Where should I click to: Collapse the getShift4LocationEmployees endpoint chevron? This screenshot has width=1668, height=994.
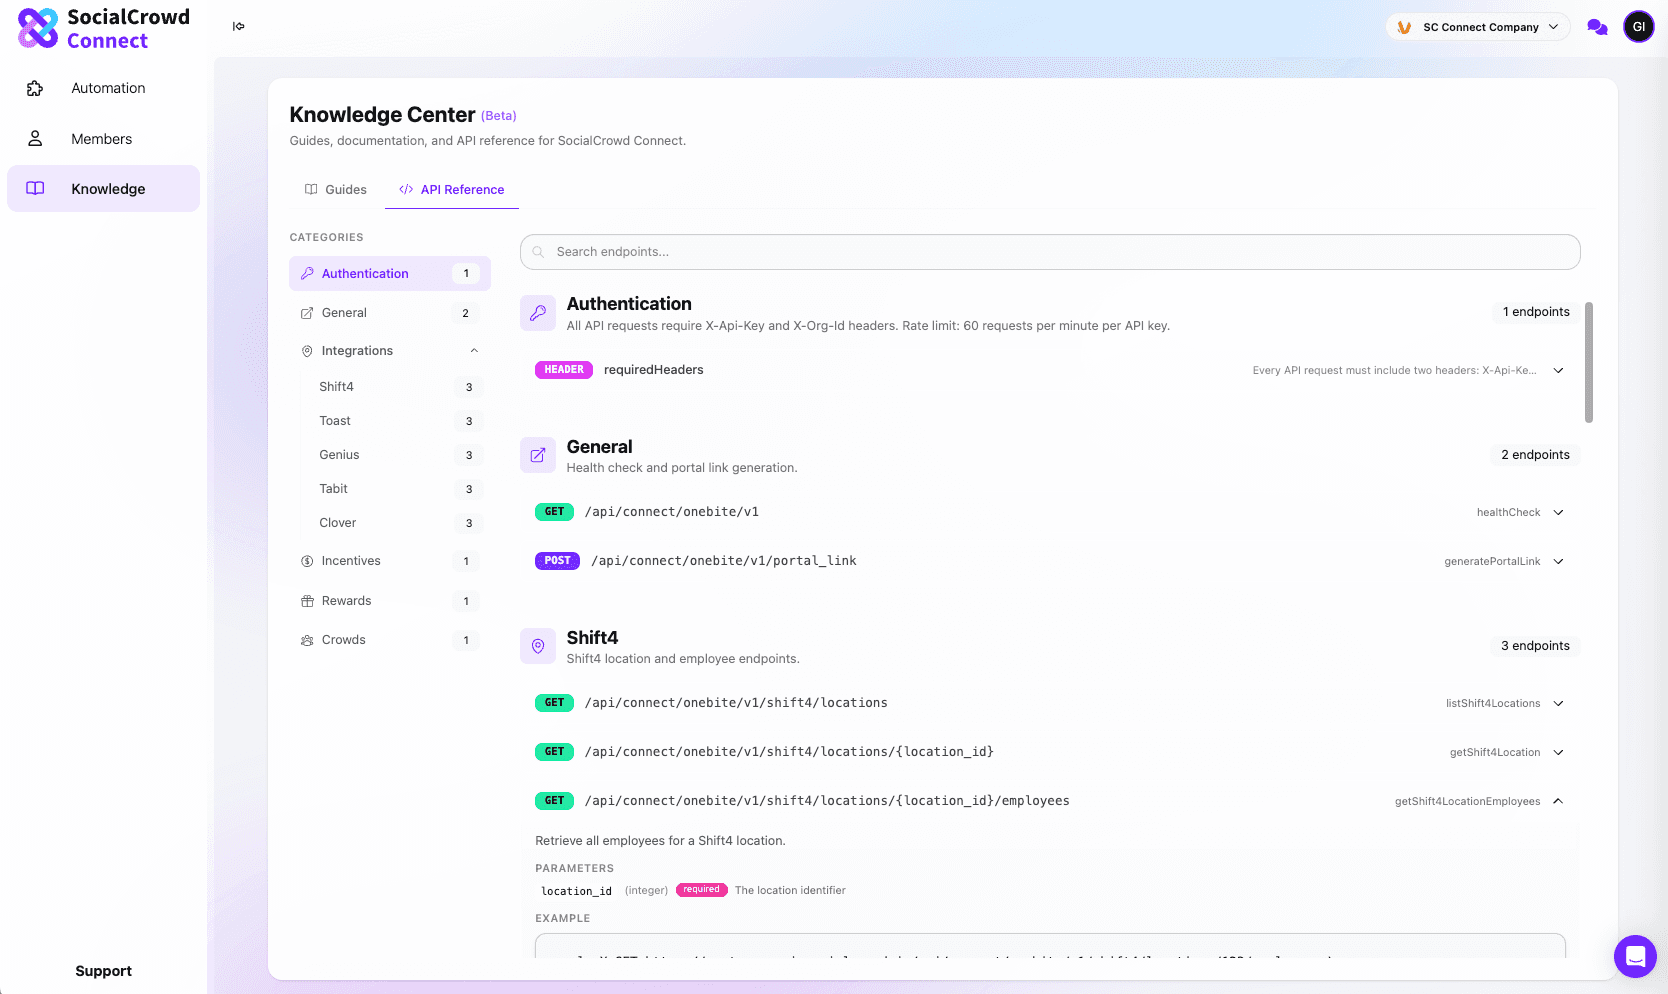pyautogui.click(x=1558, y=801)
